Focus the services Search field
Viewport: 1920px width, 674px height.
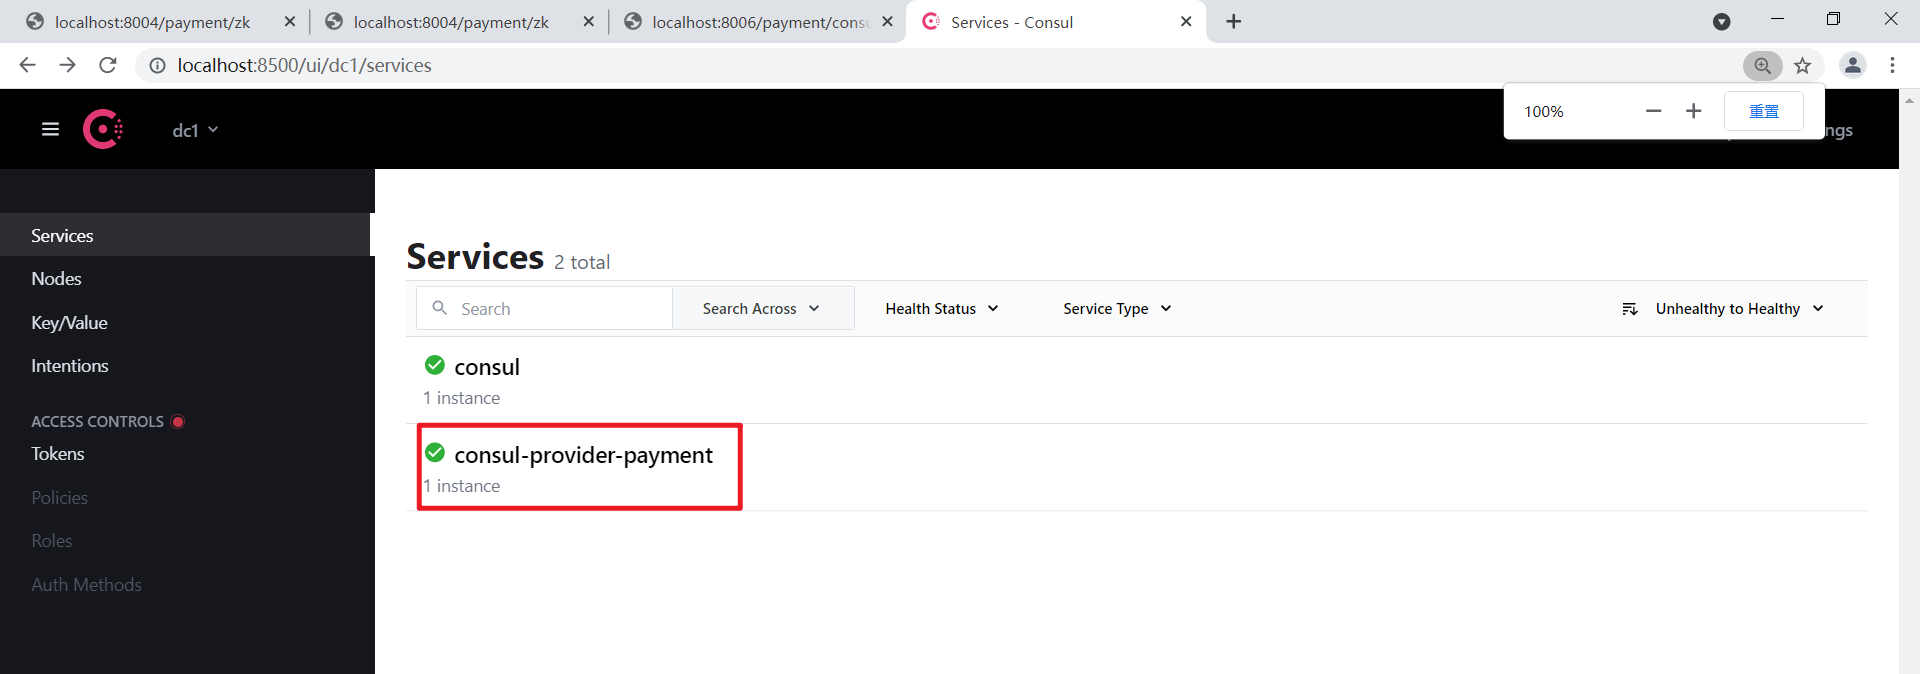(x=544, y=308)
